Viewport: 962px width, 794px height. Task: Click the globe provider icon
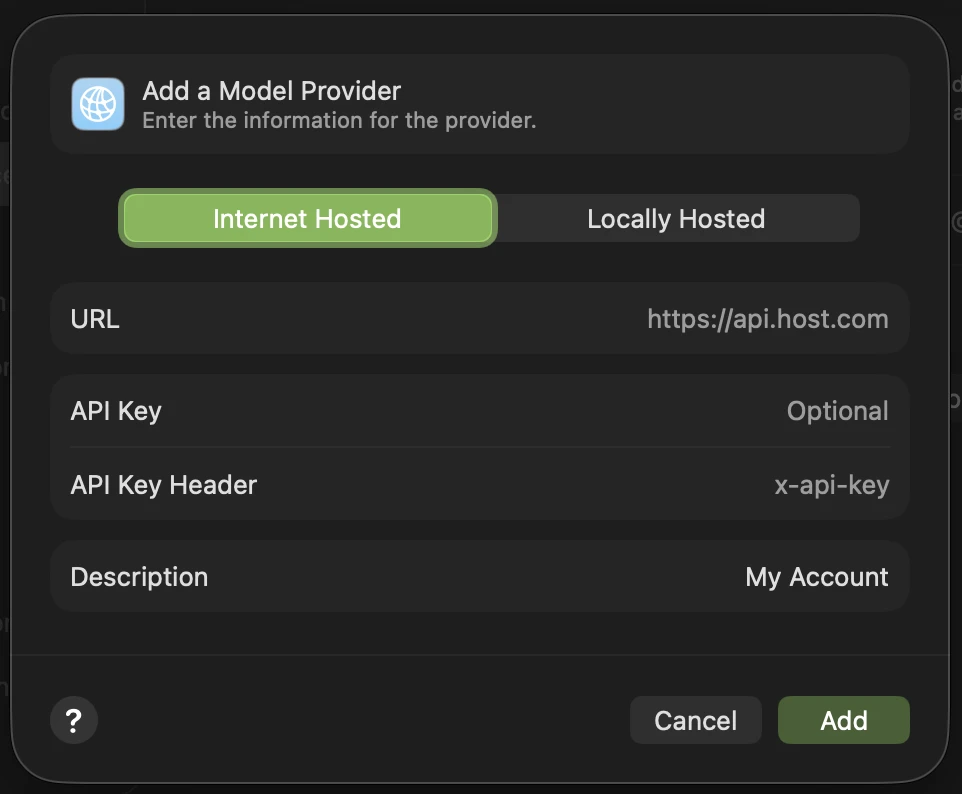point(98,104)
